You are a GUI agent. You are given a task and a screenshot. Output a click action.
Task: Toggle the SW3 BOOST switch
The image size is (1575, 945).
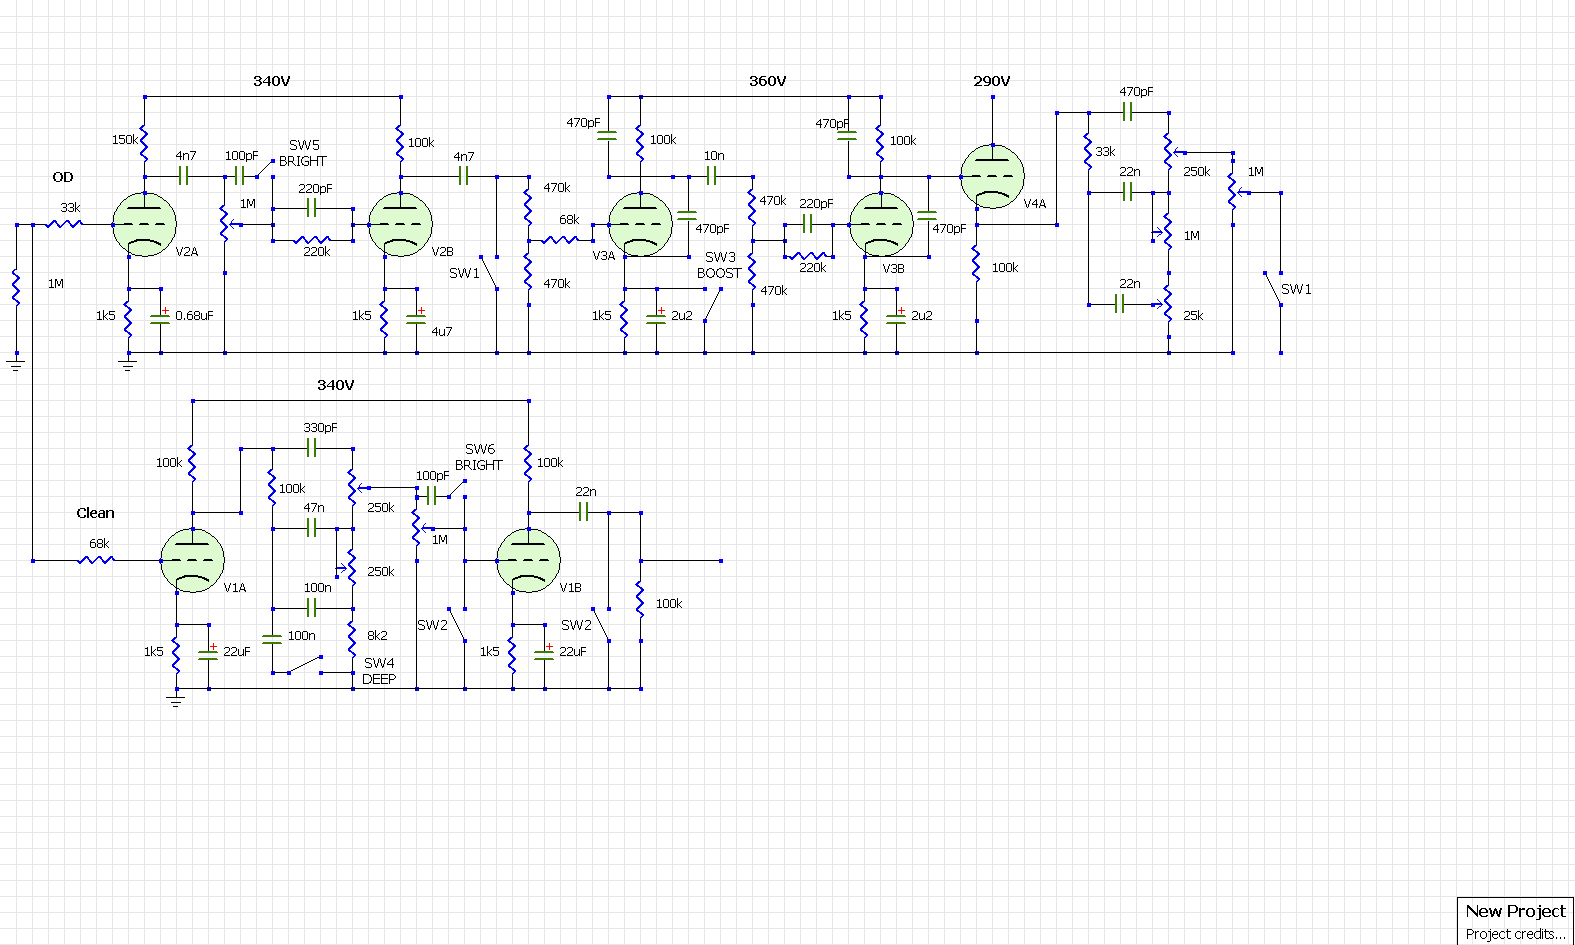coord(712,304)
